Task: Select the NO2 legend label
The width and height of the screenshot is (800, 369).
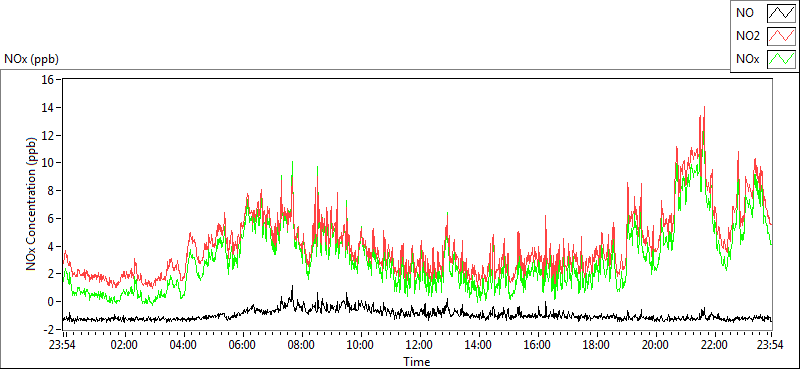Action: (x=746, y=36)
